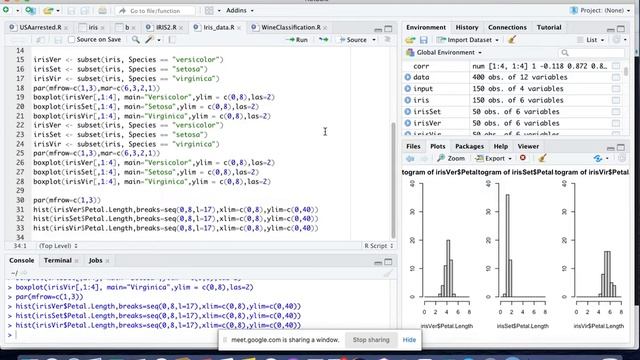
Task: Click the Workspace Panes grid icon
Action: (209, 11)
